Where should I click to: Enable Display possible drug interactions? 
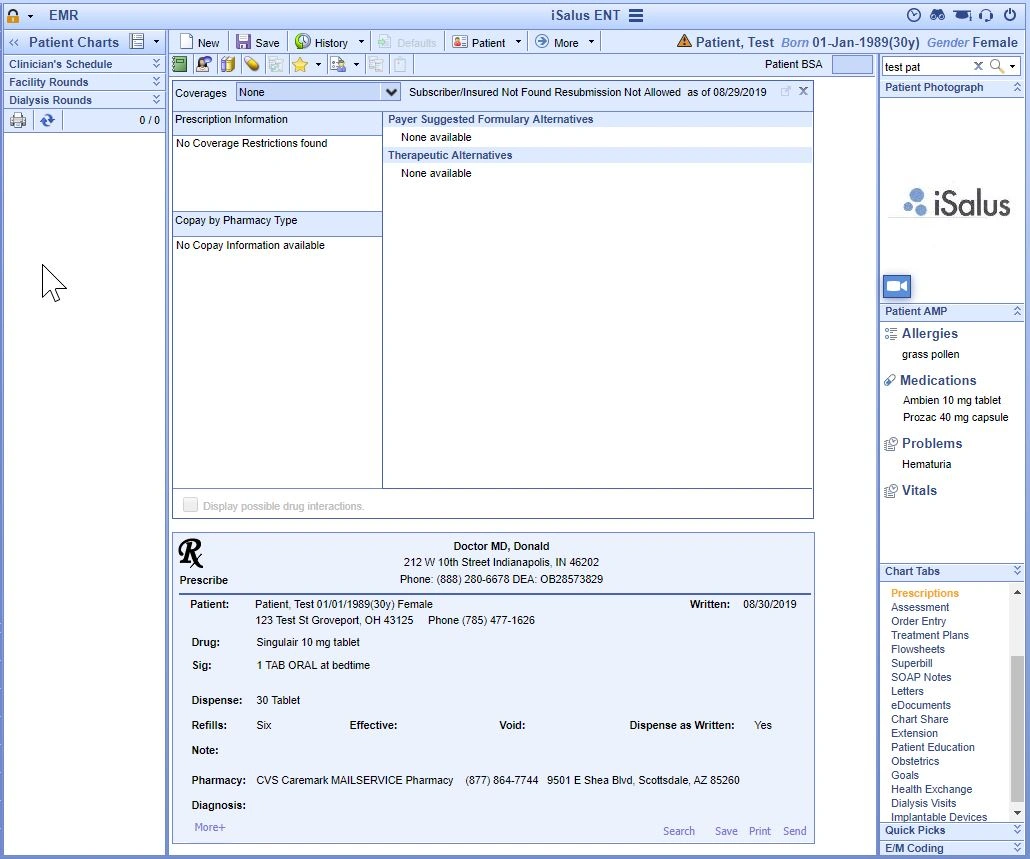pyautogui.click(x=190, y=504)
